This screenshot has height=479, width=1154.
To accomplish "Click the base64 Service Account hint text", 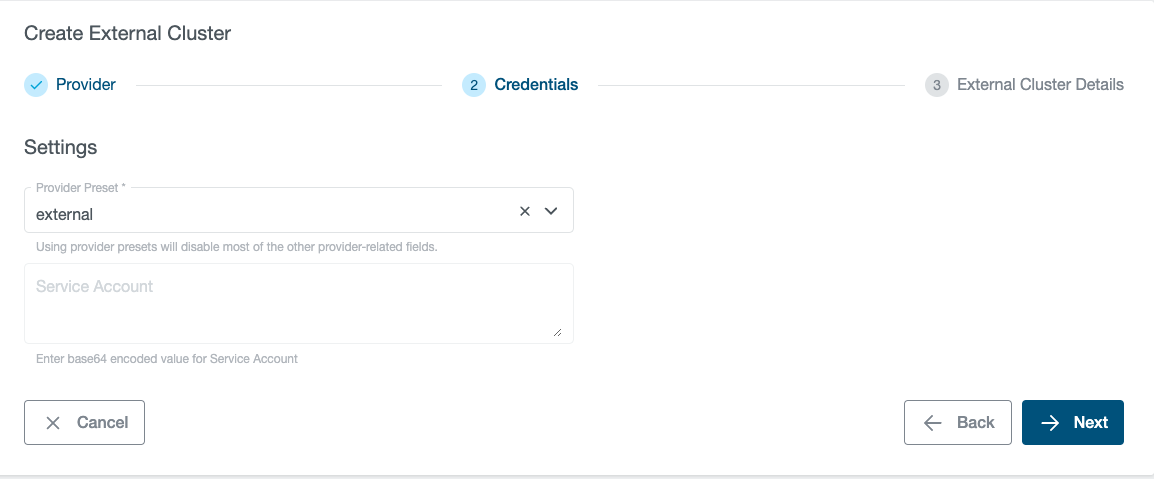I will coord(166,358).
